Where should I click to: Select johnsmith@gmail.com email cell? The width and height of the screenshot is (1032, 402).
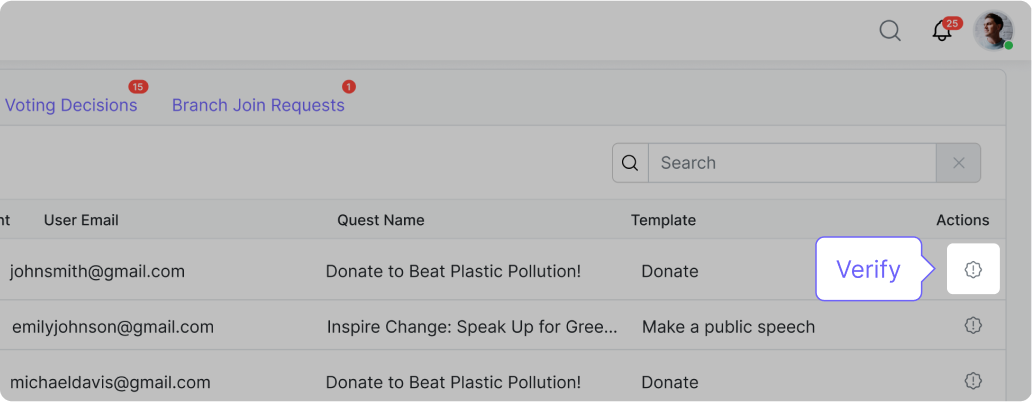[x=97, y=271]
